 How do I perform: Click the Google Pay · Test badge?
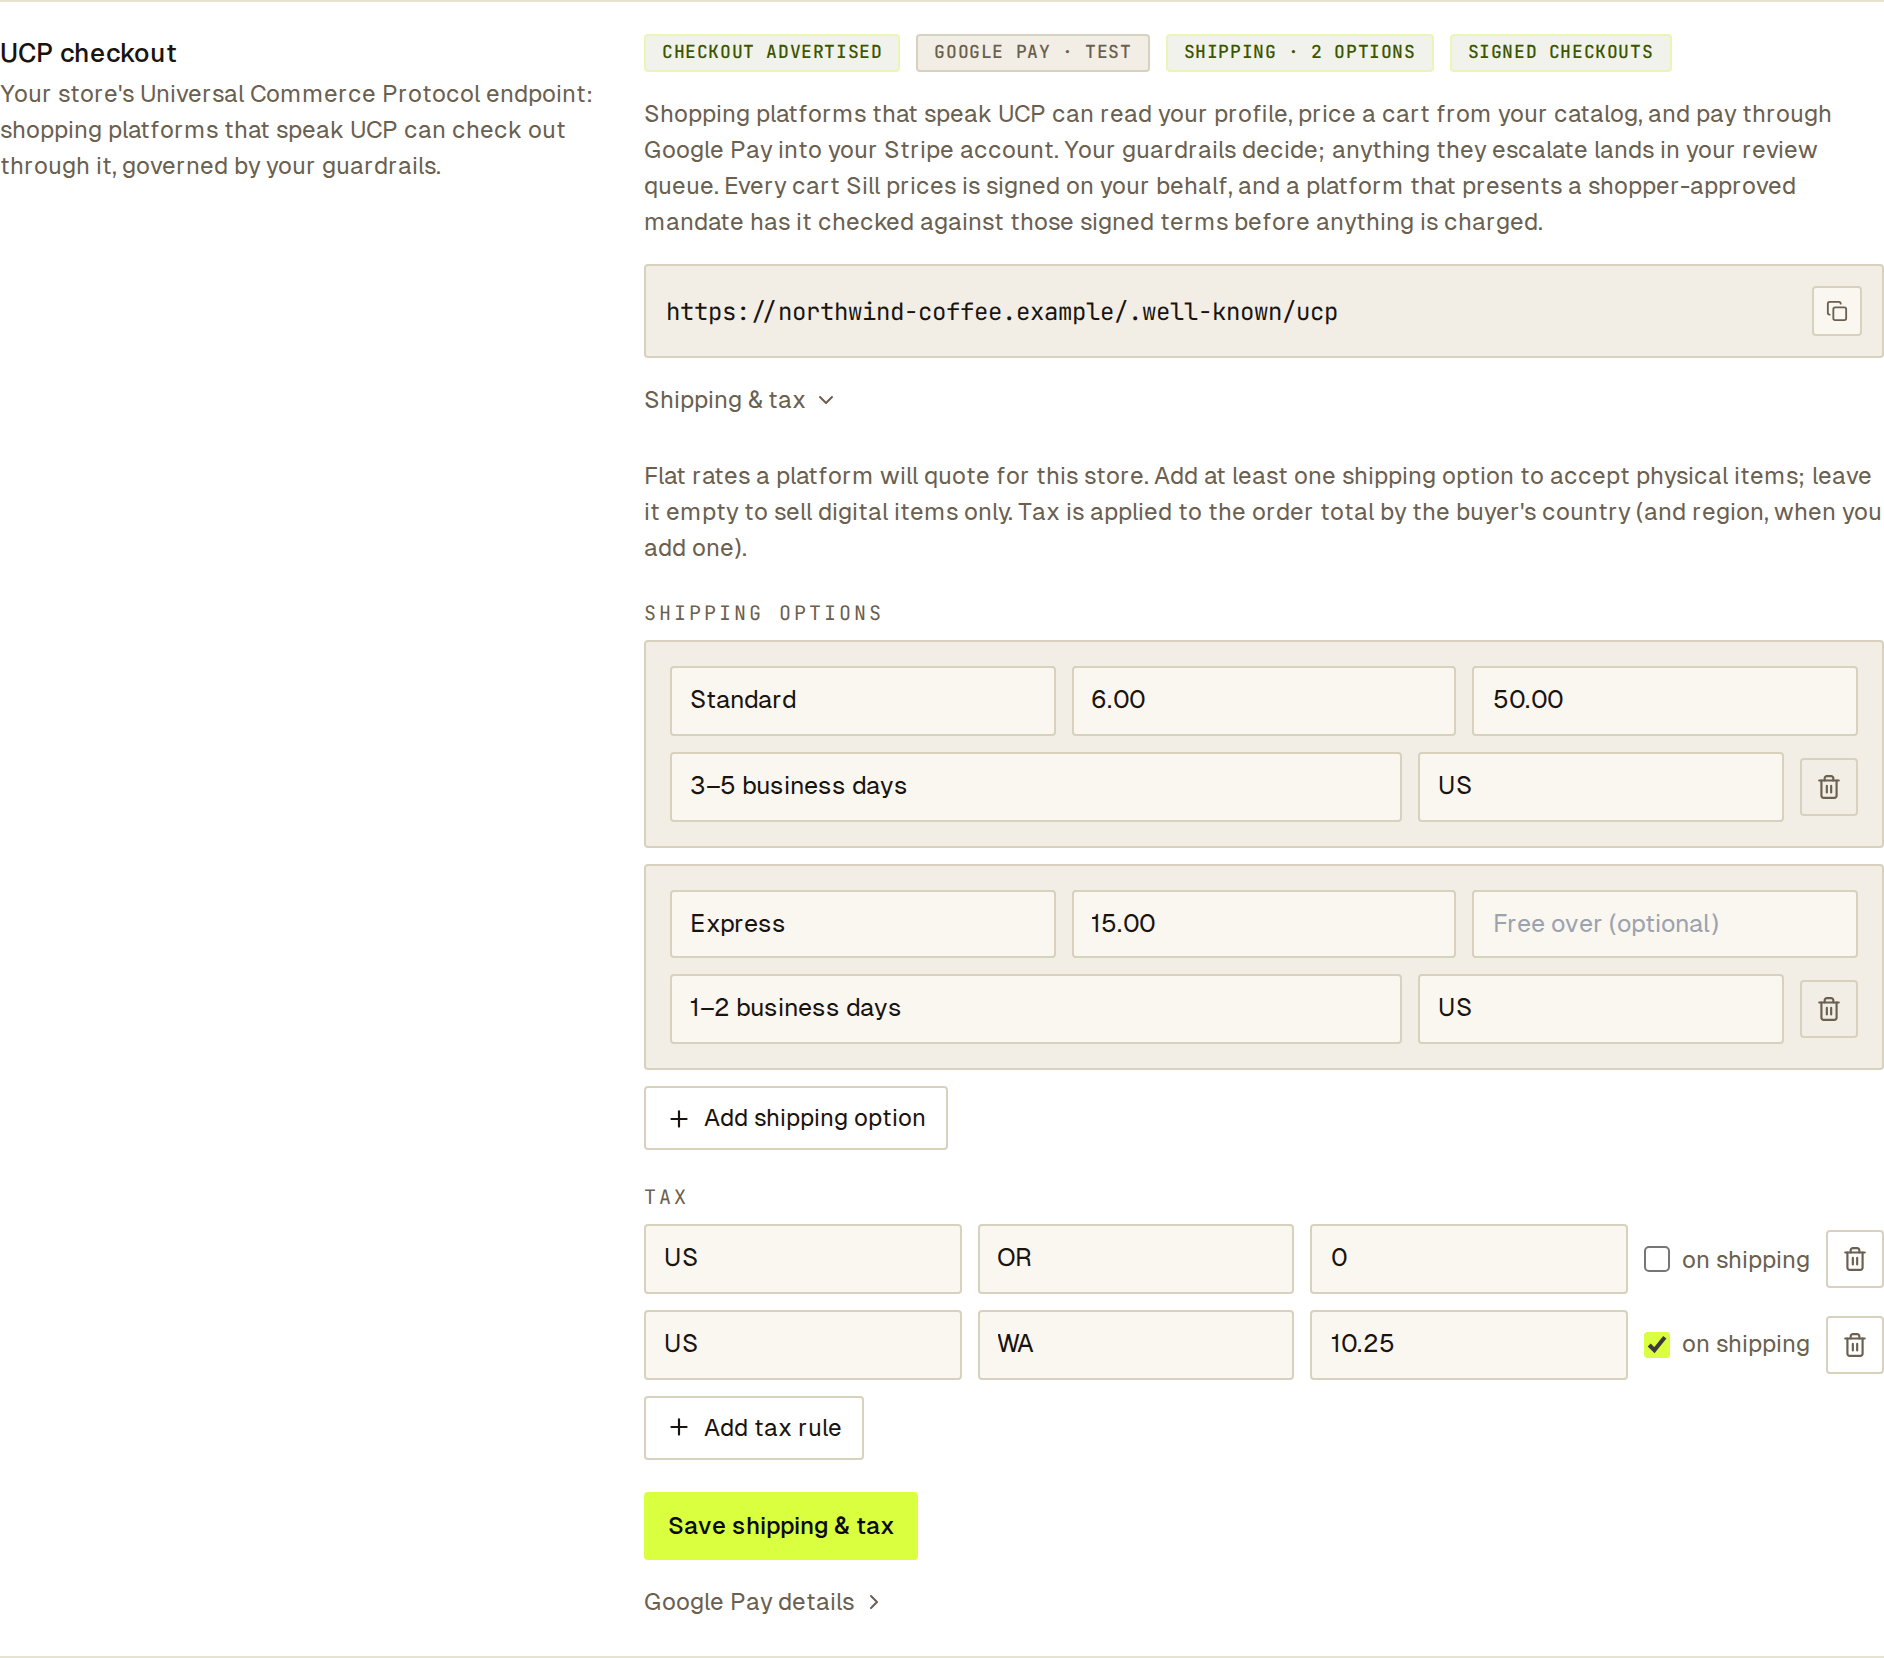(x=1033, y=52)
